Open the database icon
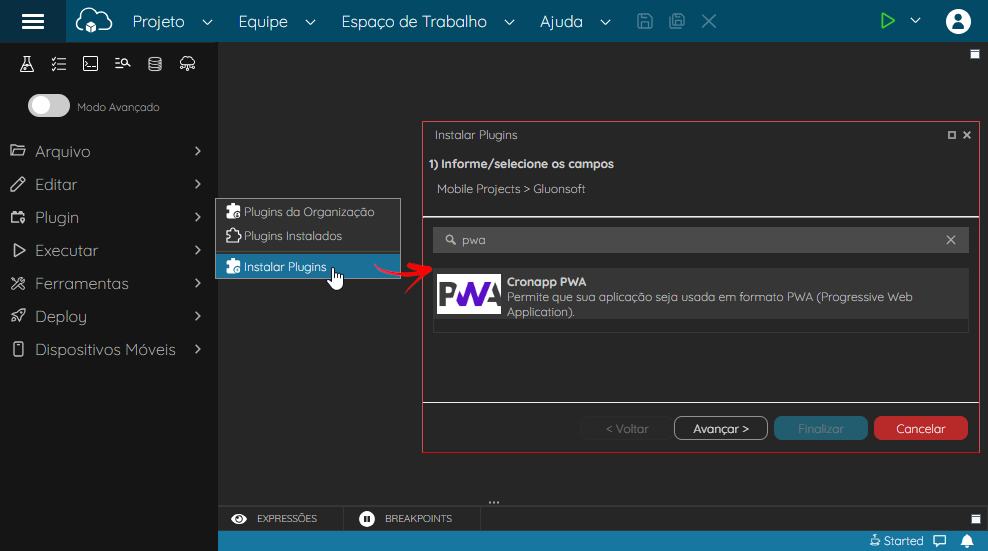The height and width of the screenshot is (551, 988). click(x=155, y=64)
